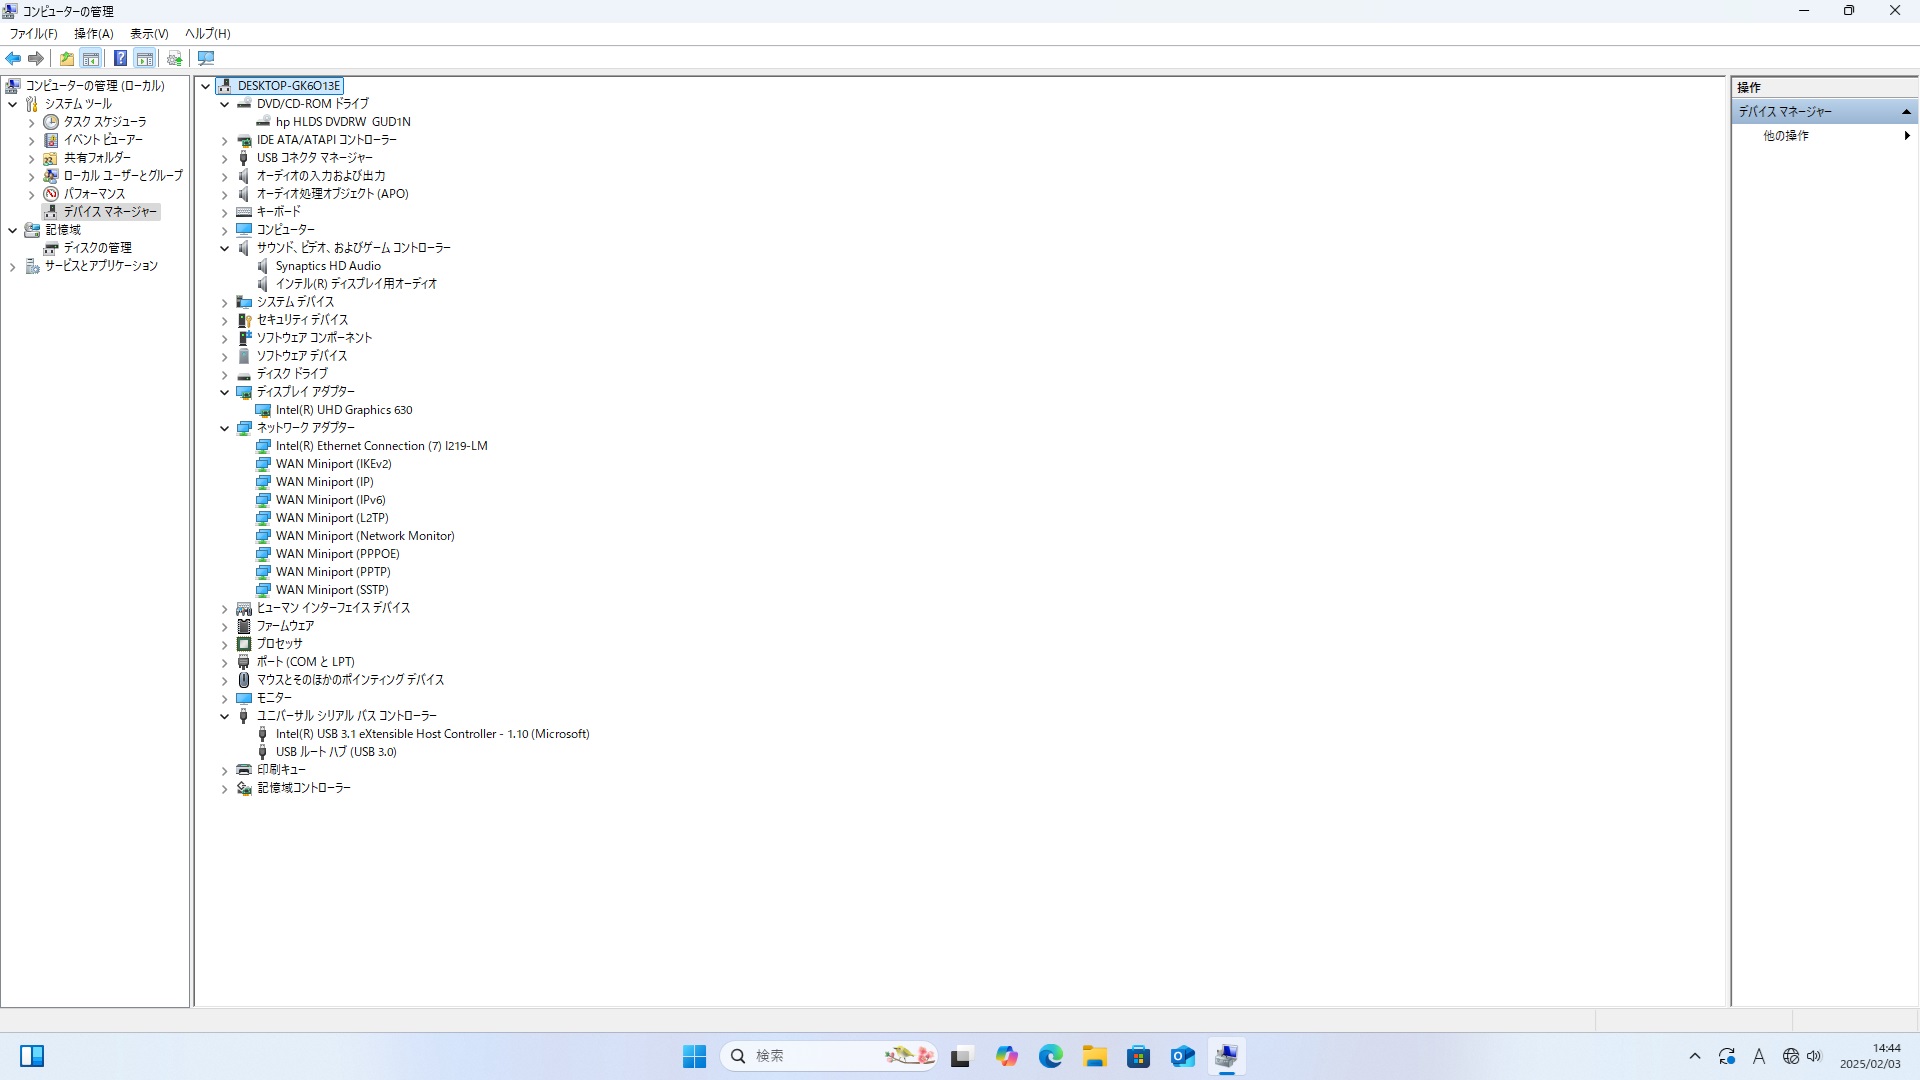Click the Forward arrow toolbar icon
Screen dimensions: 1920x1080
click(x=36, y=58)
